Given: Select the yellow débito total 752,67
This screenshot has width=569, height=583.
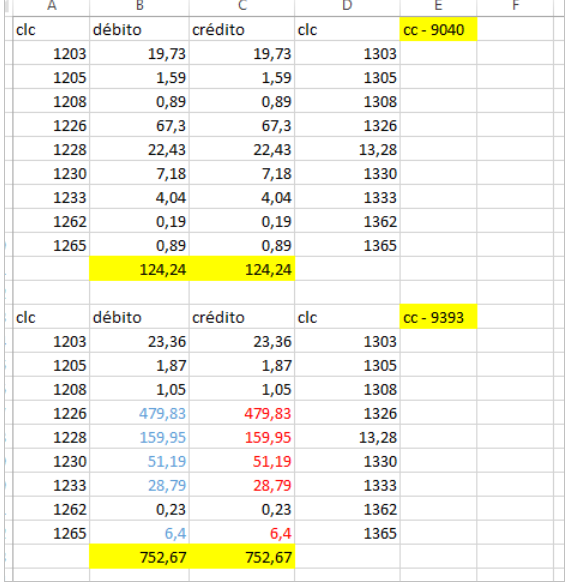Looking at the screenshot, I should point(139,557).
